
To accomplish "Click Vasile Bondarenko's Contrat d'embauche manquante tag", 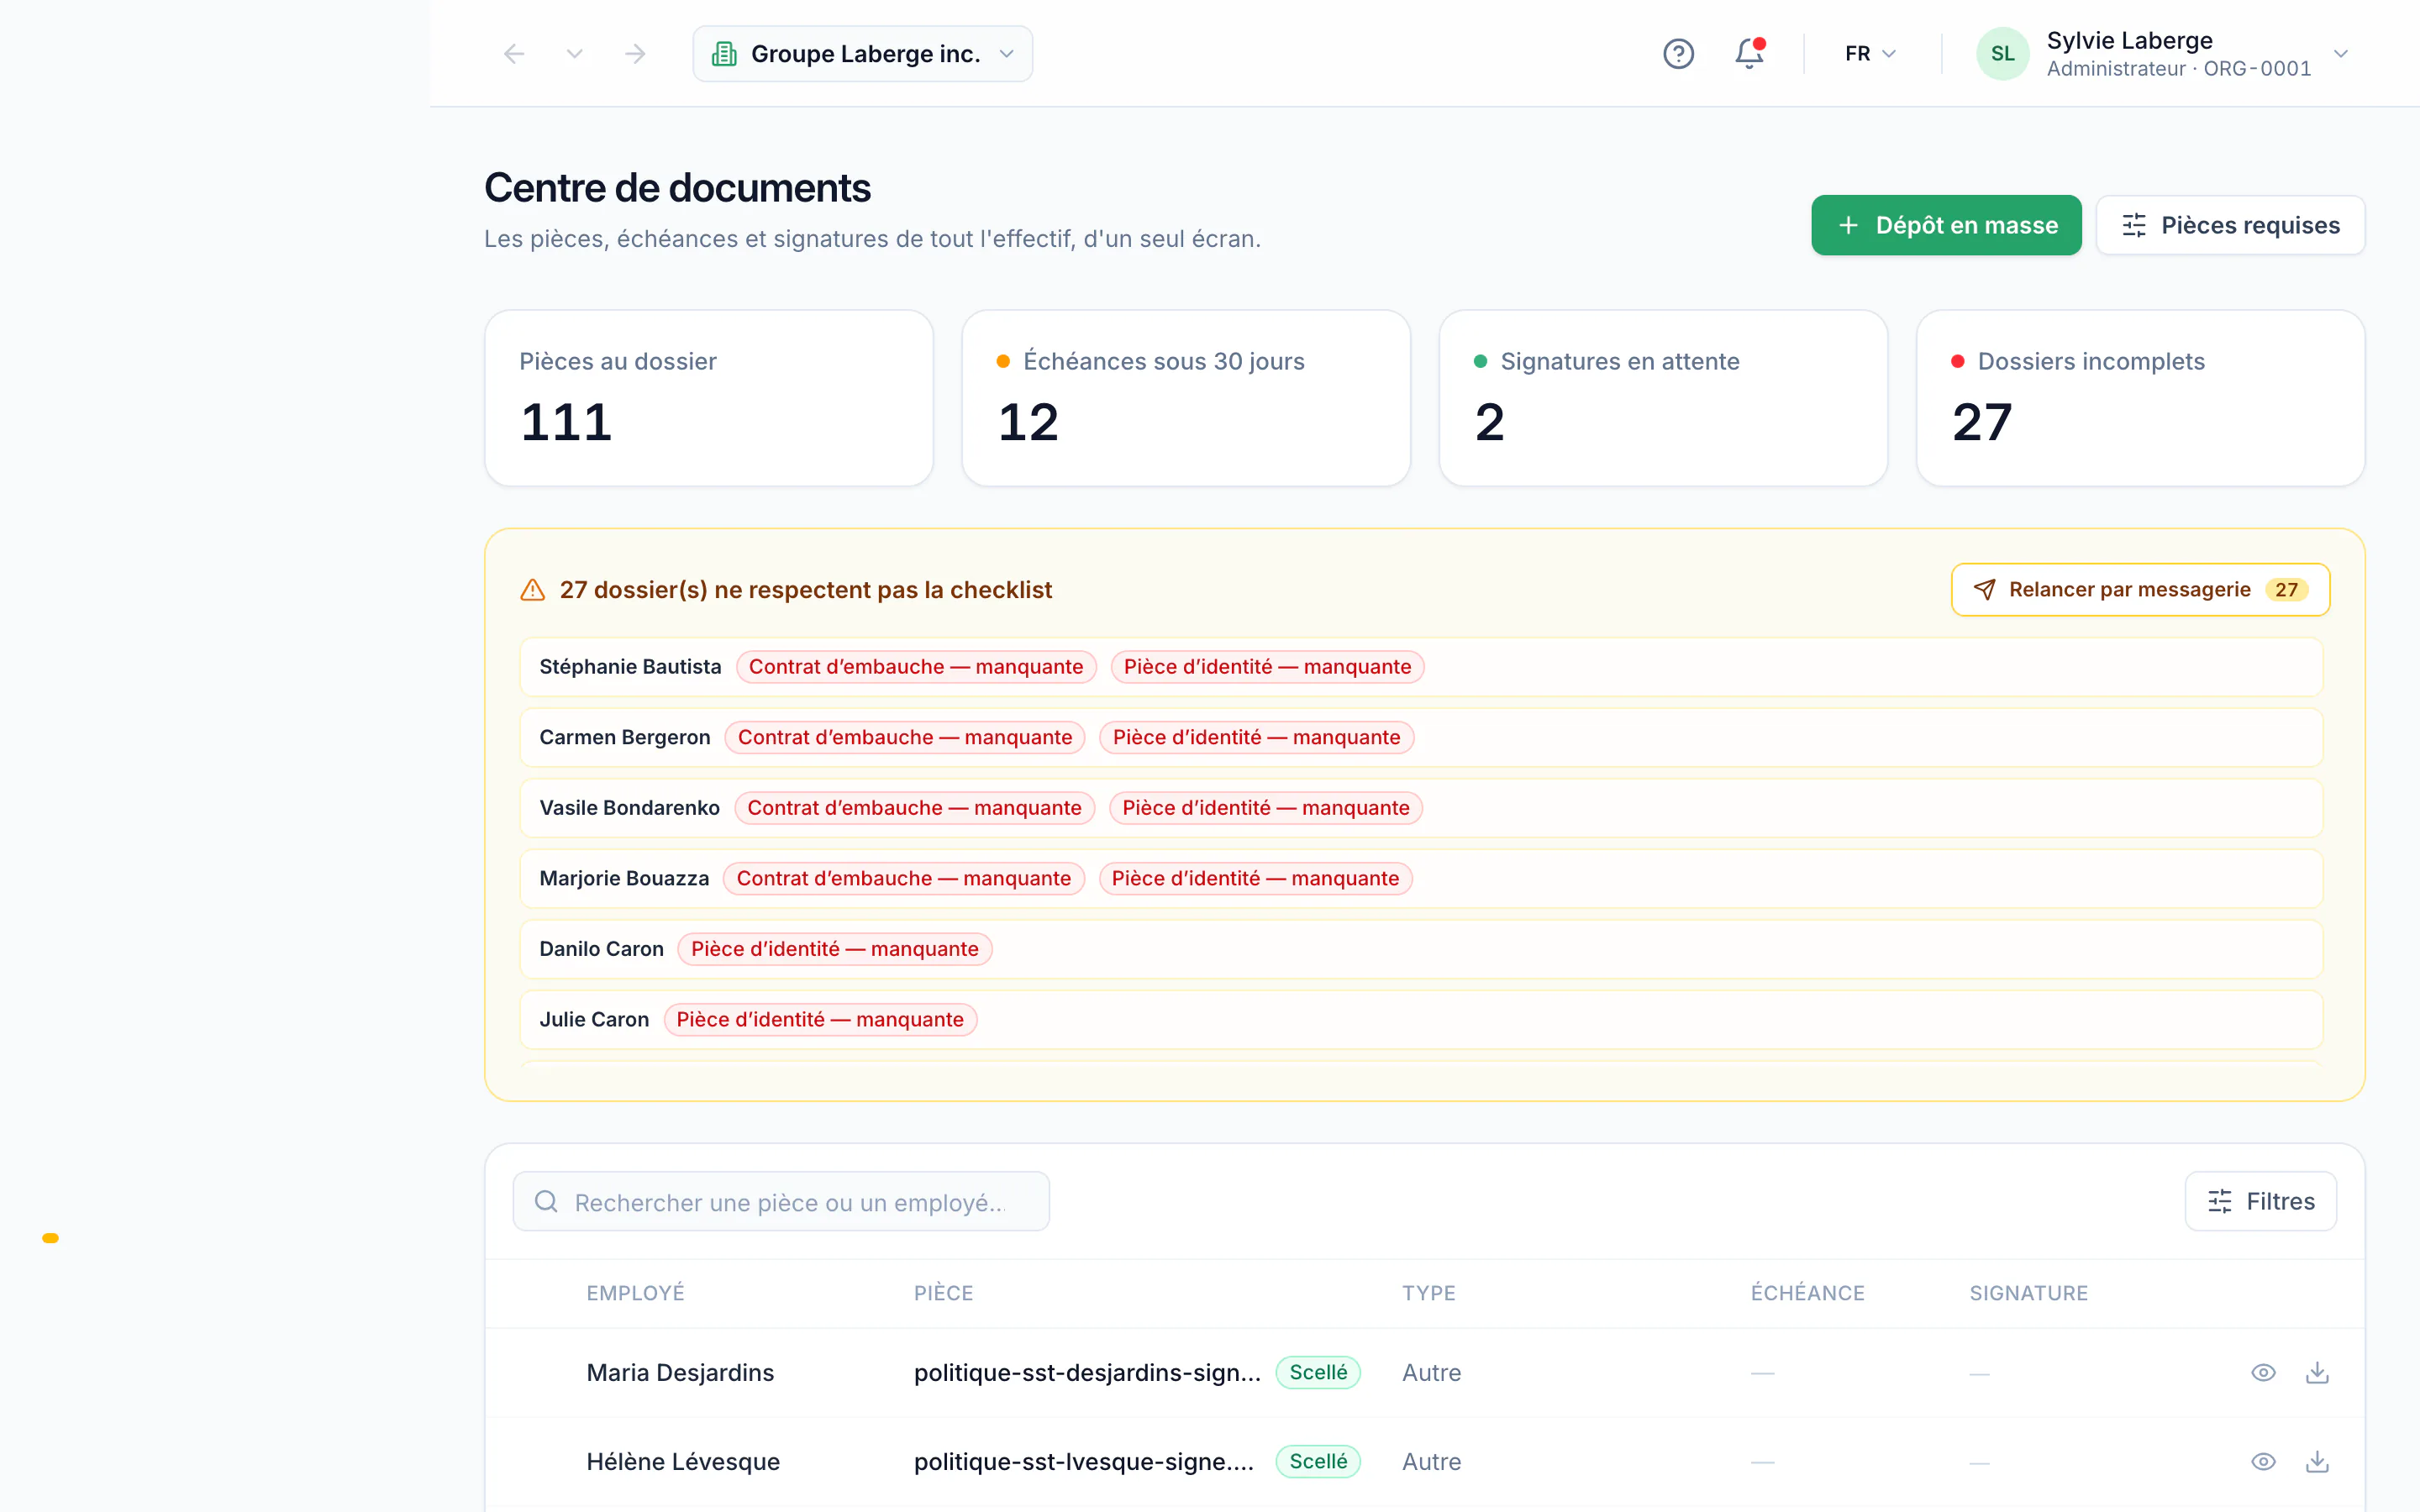I will click(914, 808).
